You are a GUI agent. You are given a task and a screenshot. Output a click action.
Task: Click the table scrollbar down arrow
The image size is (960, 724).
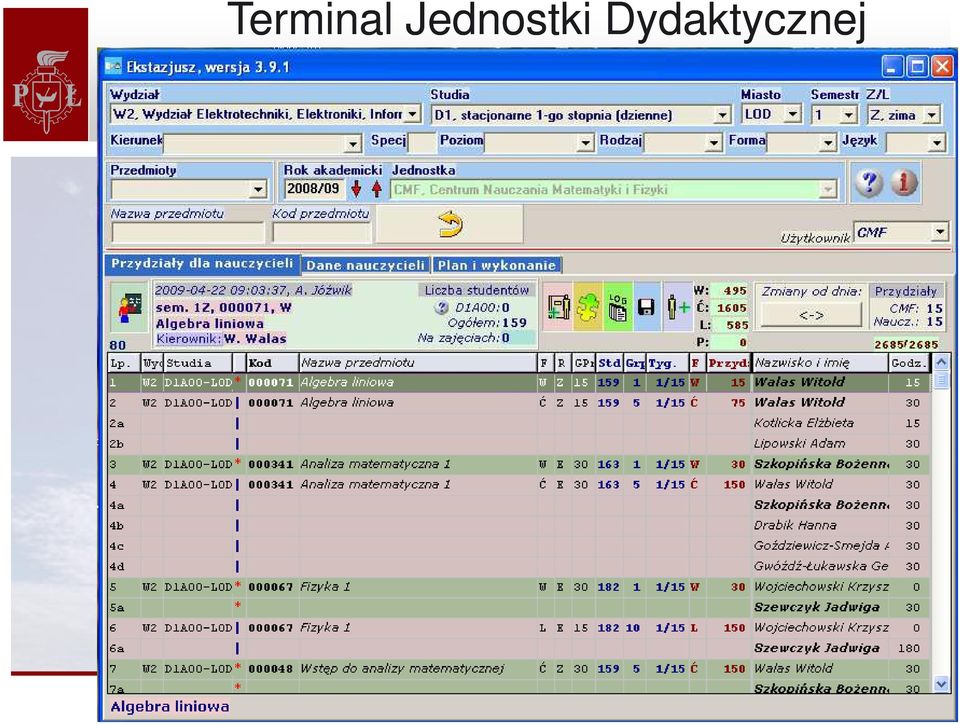(942, 684)
